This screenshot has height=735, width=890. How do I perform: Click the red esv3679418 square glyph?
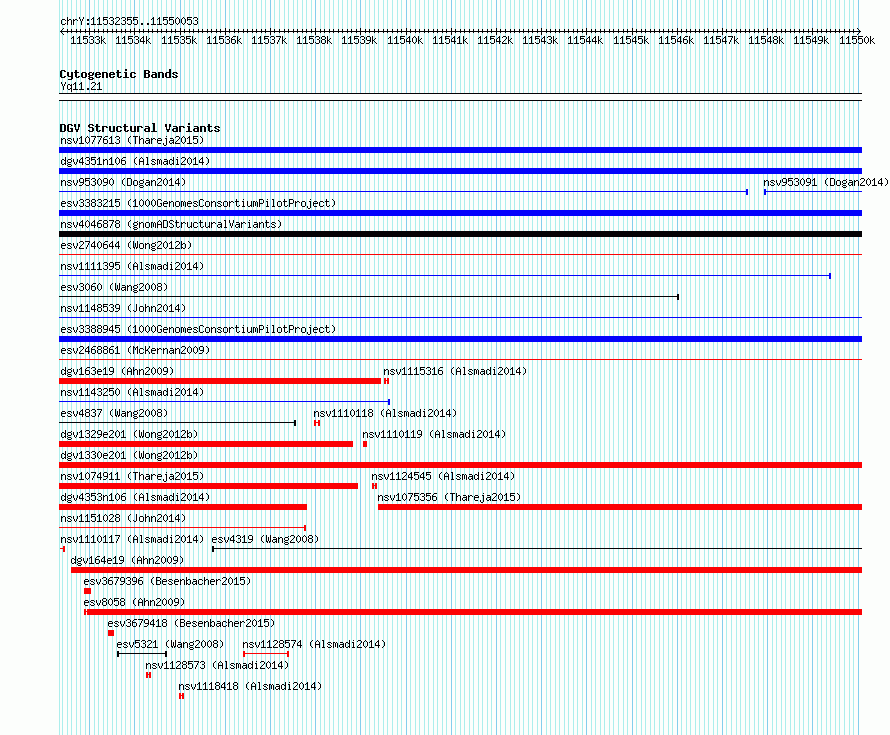click(x=111, y=633)
